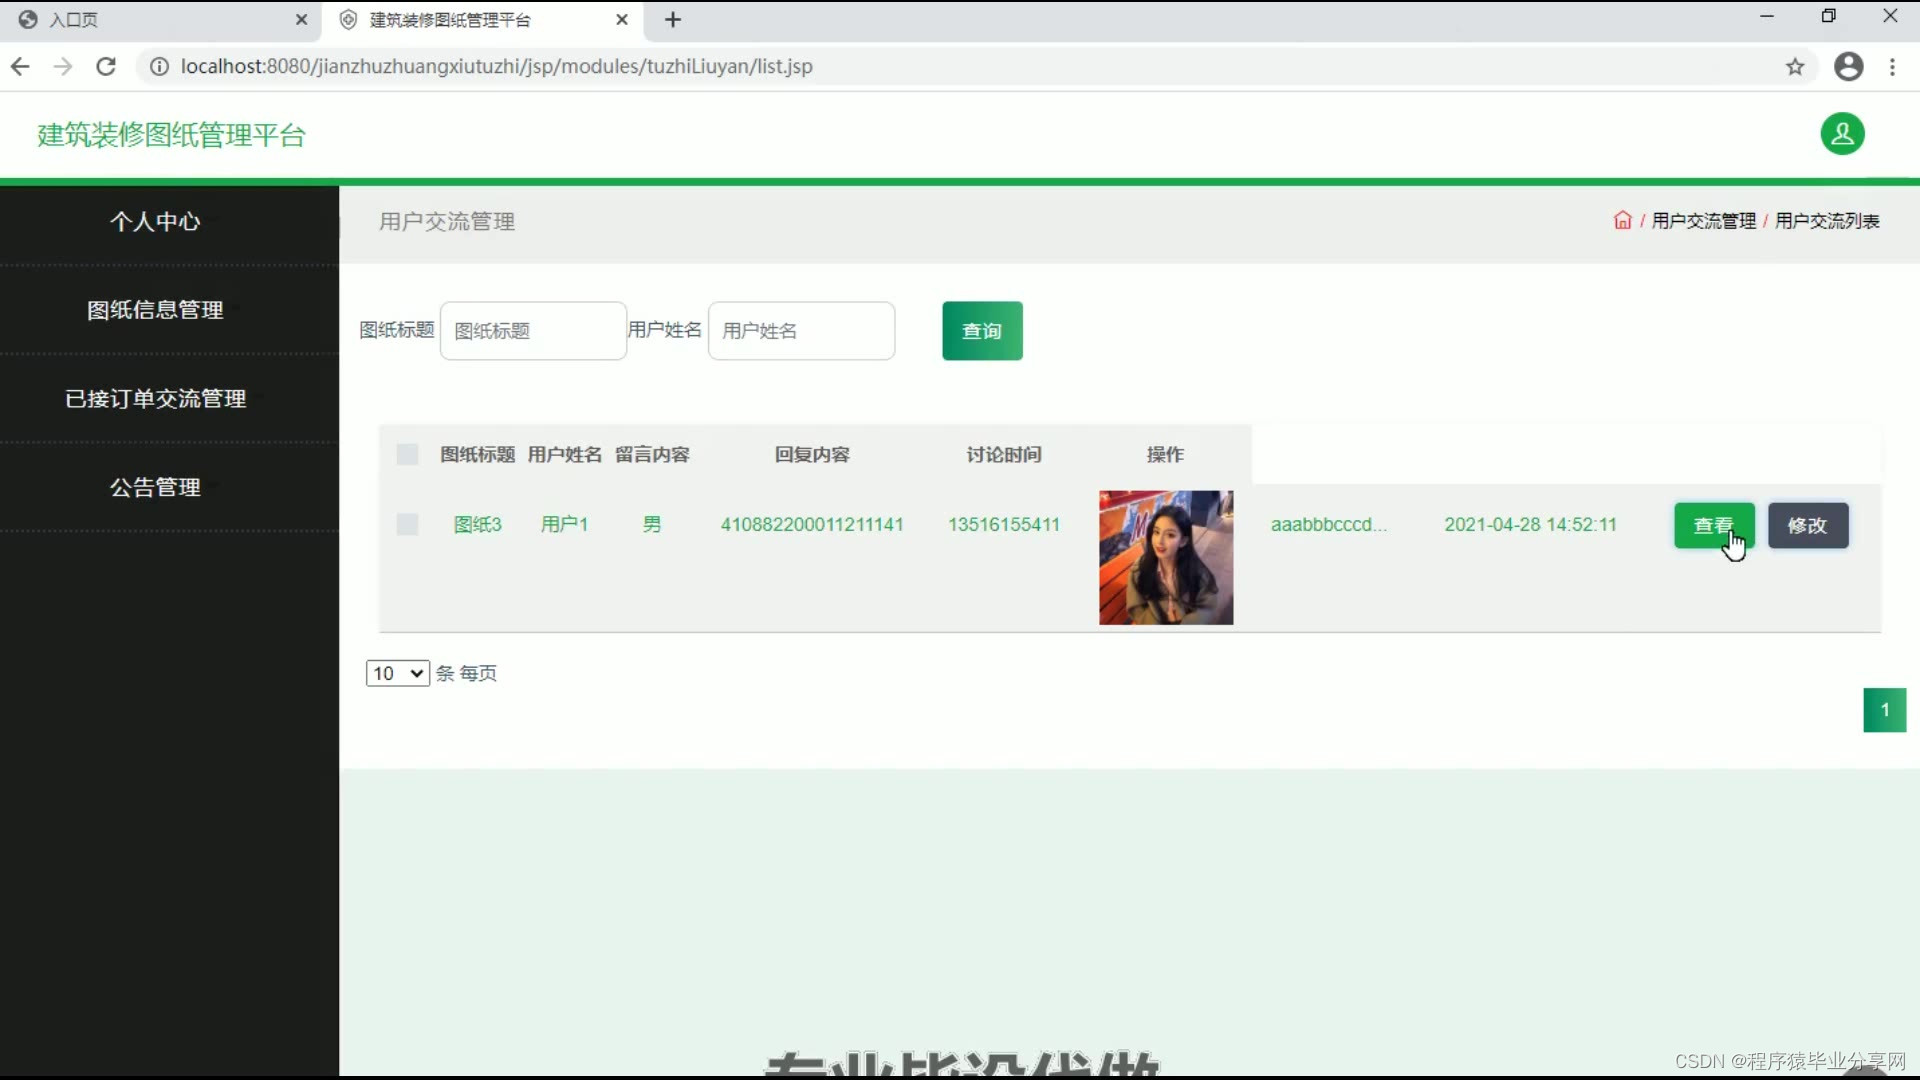
Task: Click the home icon in breadcrumb
Action: pos(1622,221)
